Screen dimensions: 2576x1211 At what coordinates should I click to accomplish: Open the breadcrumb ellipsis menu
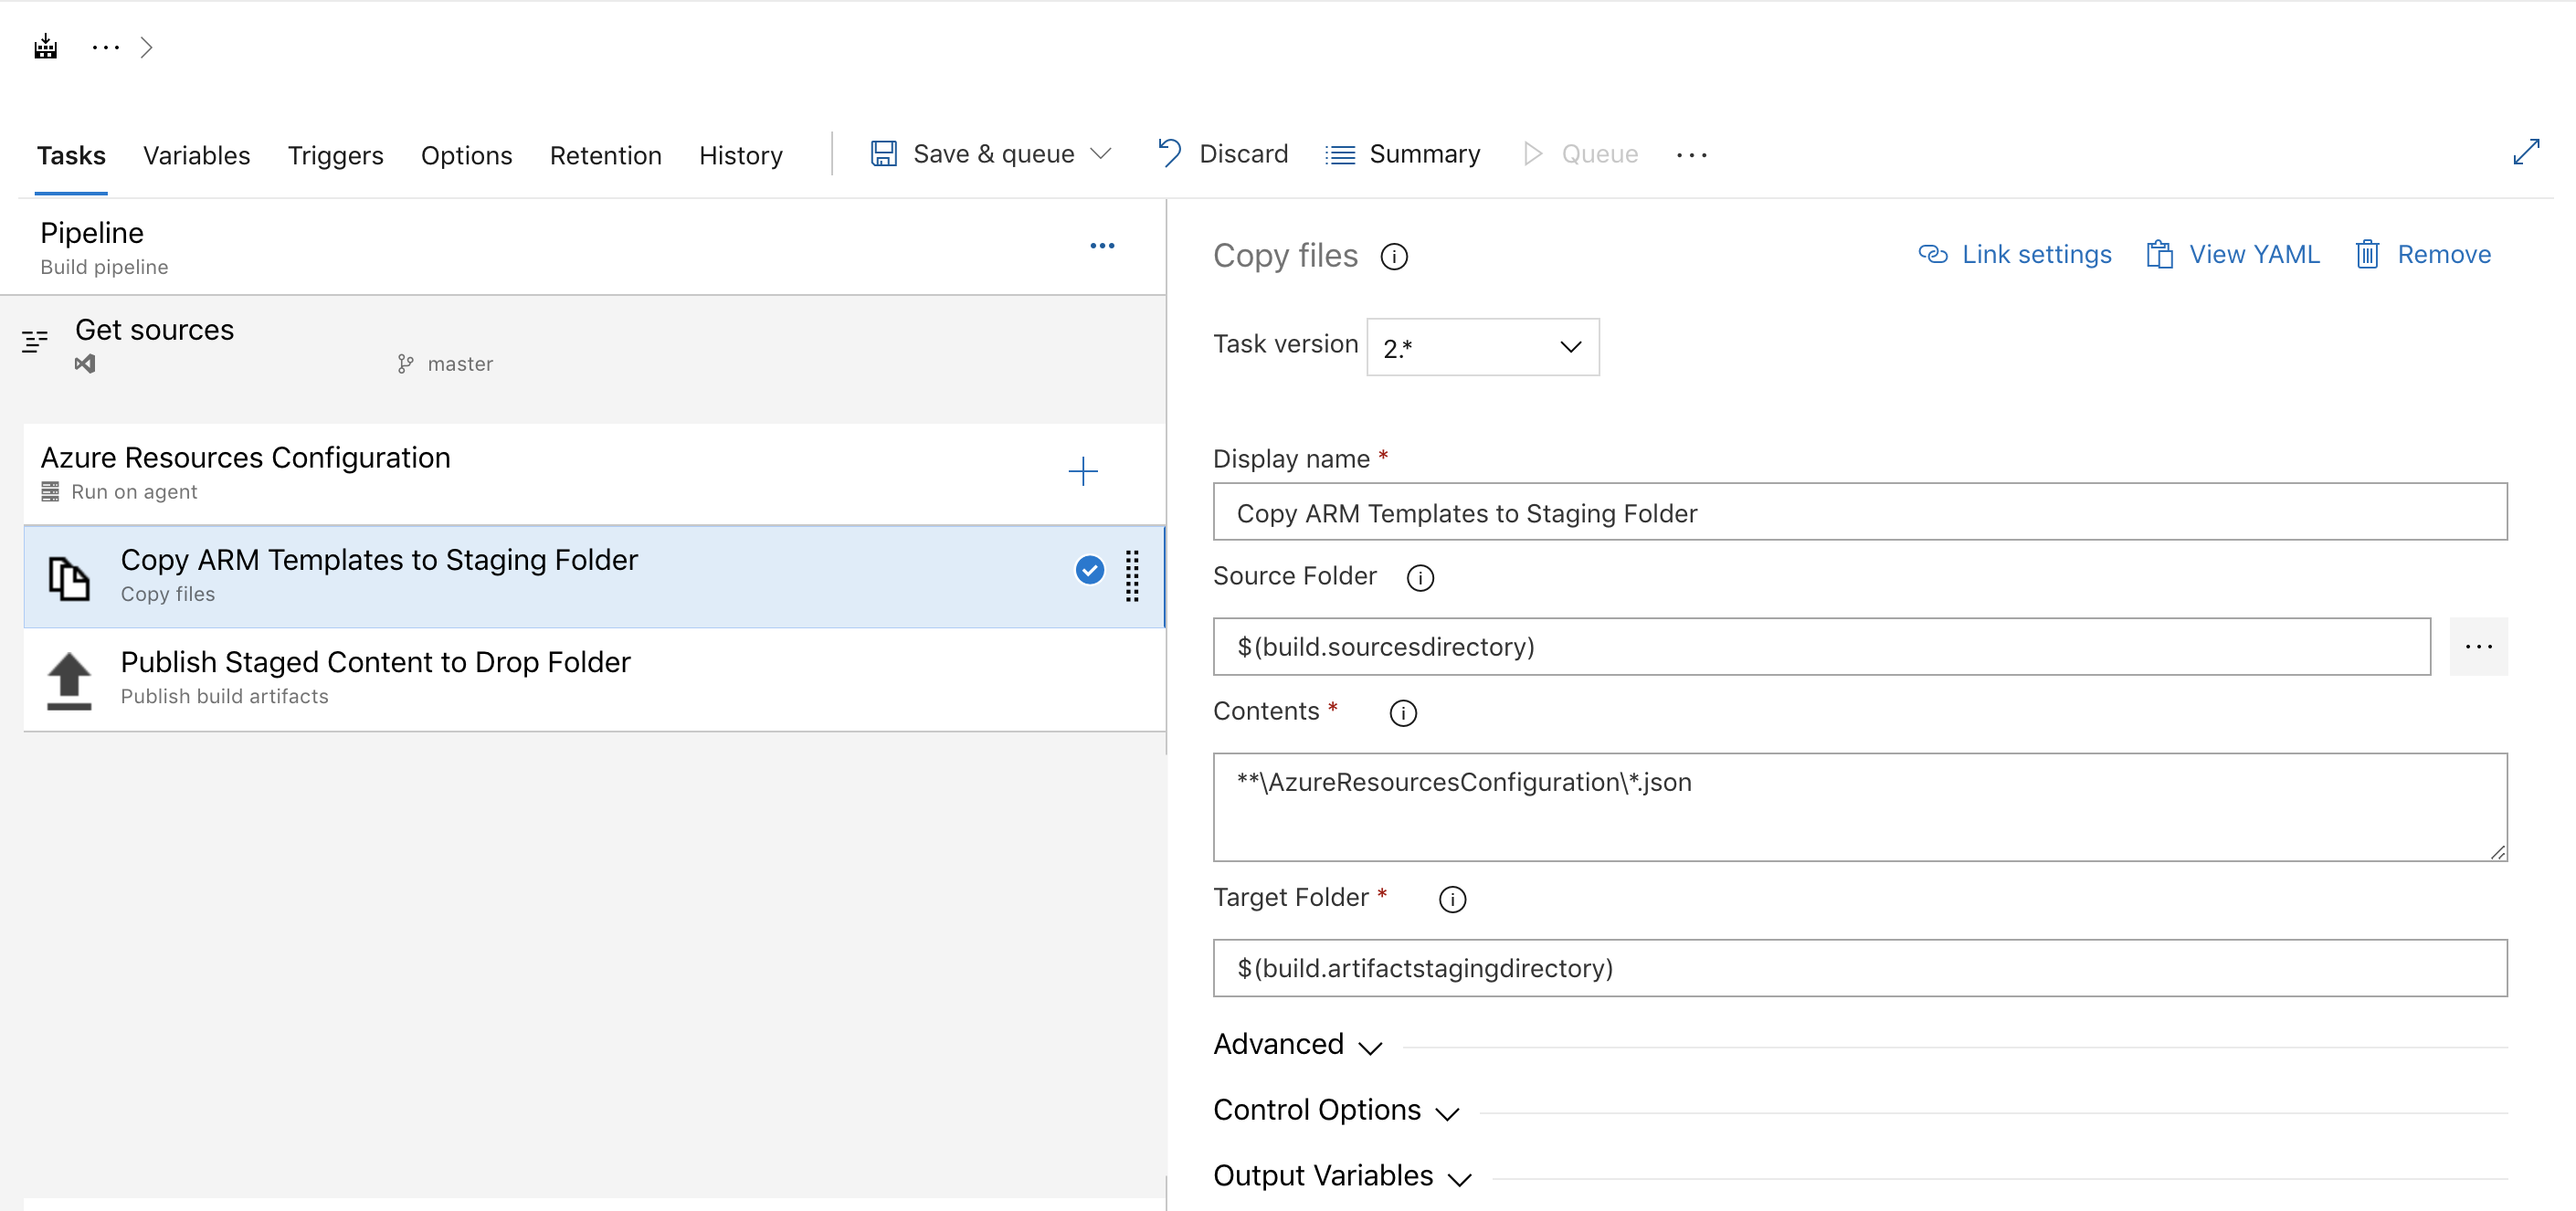[x=105, y=47]
